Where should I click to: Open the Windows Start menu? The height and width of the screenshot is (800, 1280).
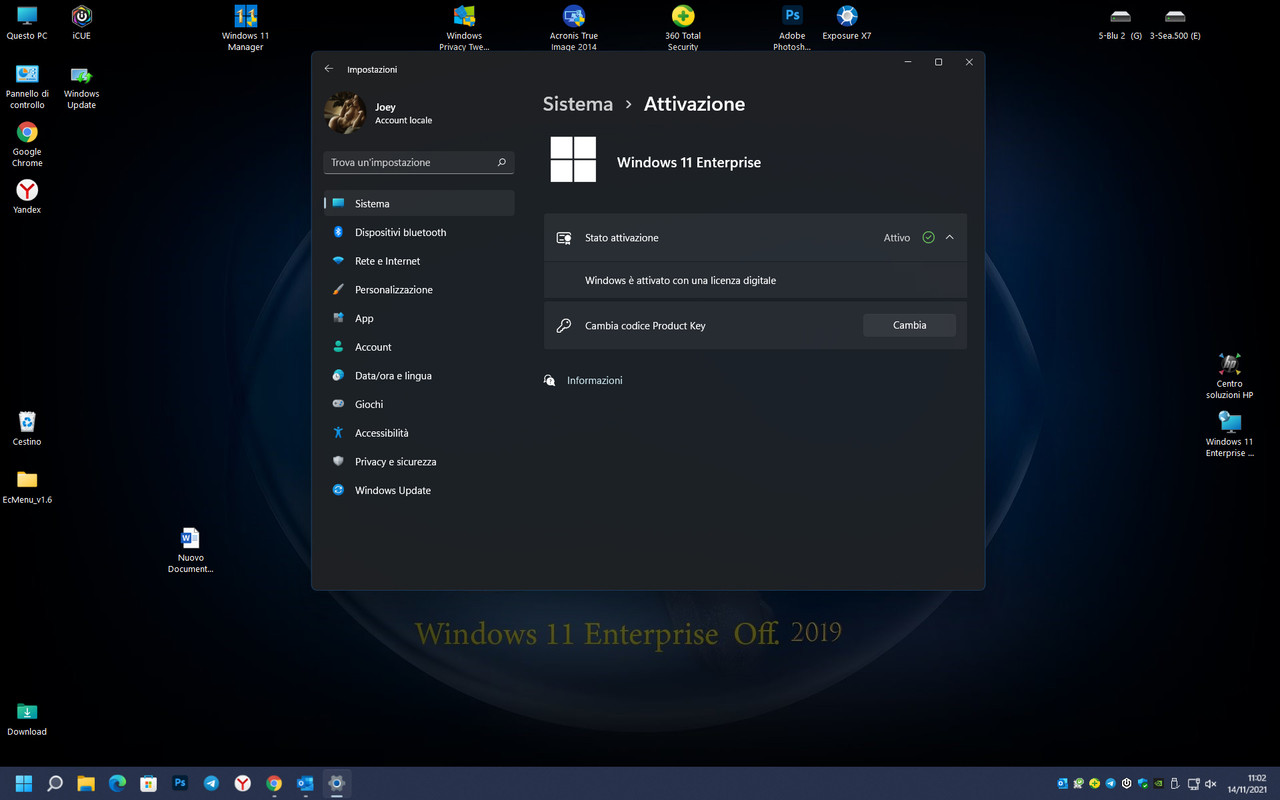(24, 783)
